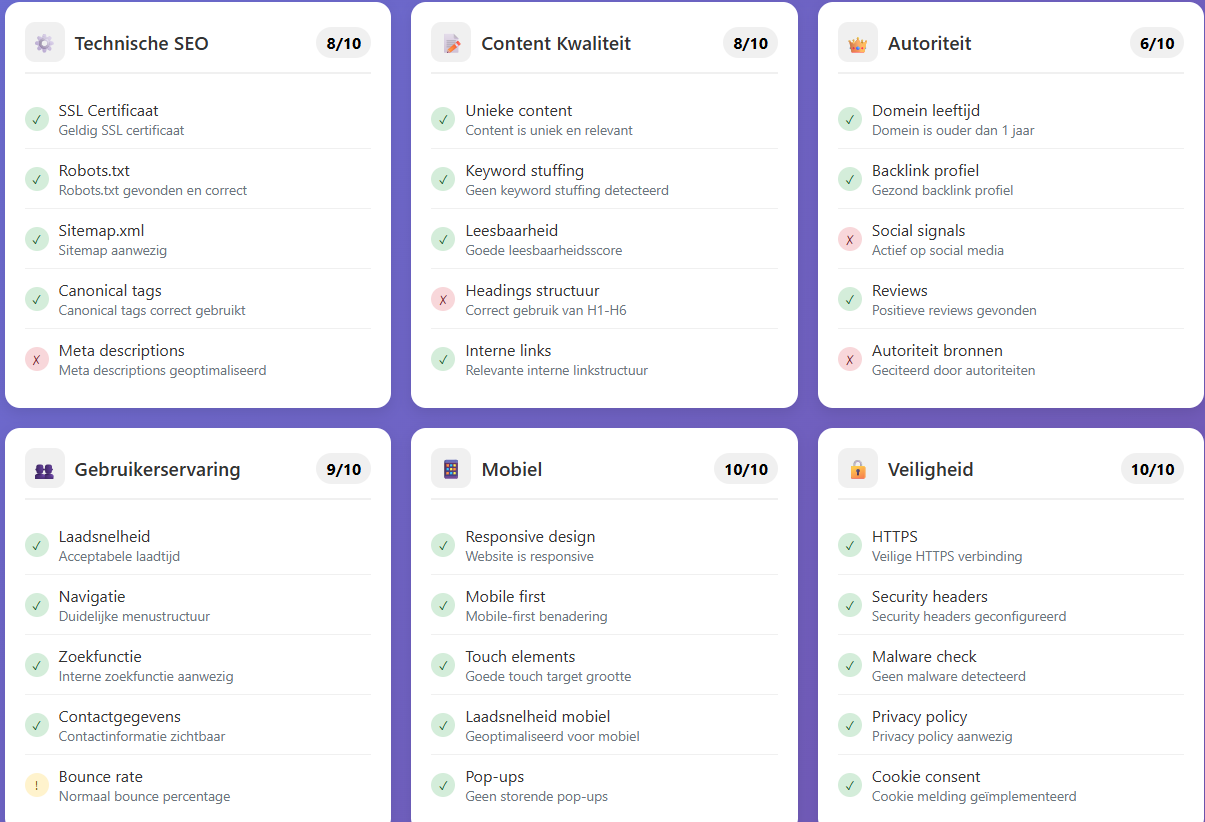Click the 6/10 score badge for Autoriteit
This screenshot has height=822, width=1205.
click(1157, 43)
